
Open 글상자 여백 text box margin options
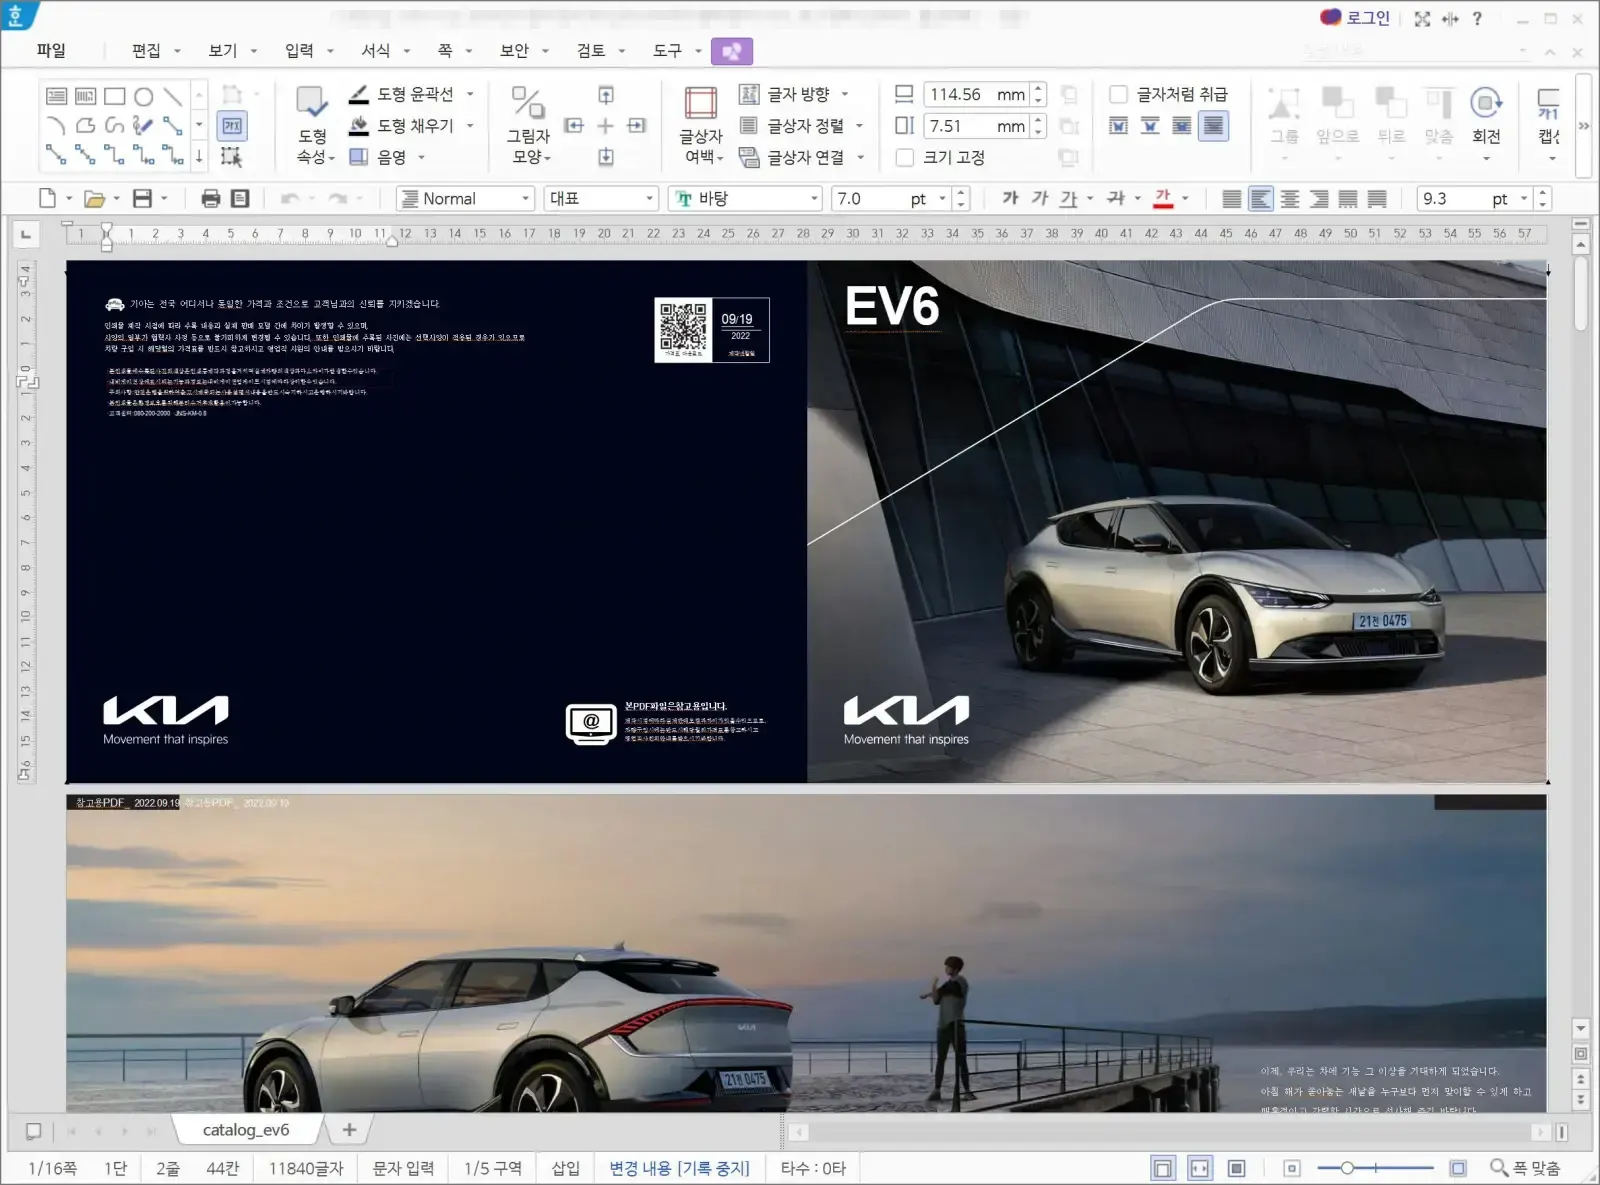click(700, 126)
